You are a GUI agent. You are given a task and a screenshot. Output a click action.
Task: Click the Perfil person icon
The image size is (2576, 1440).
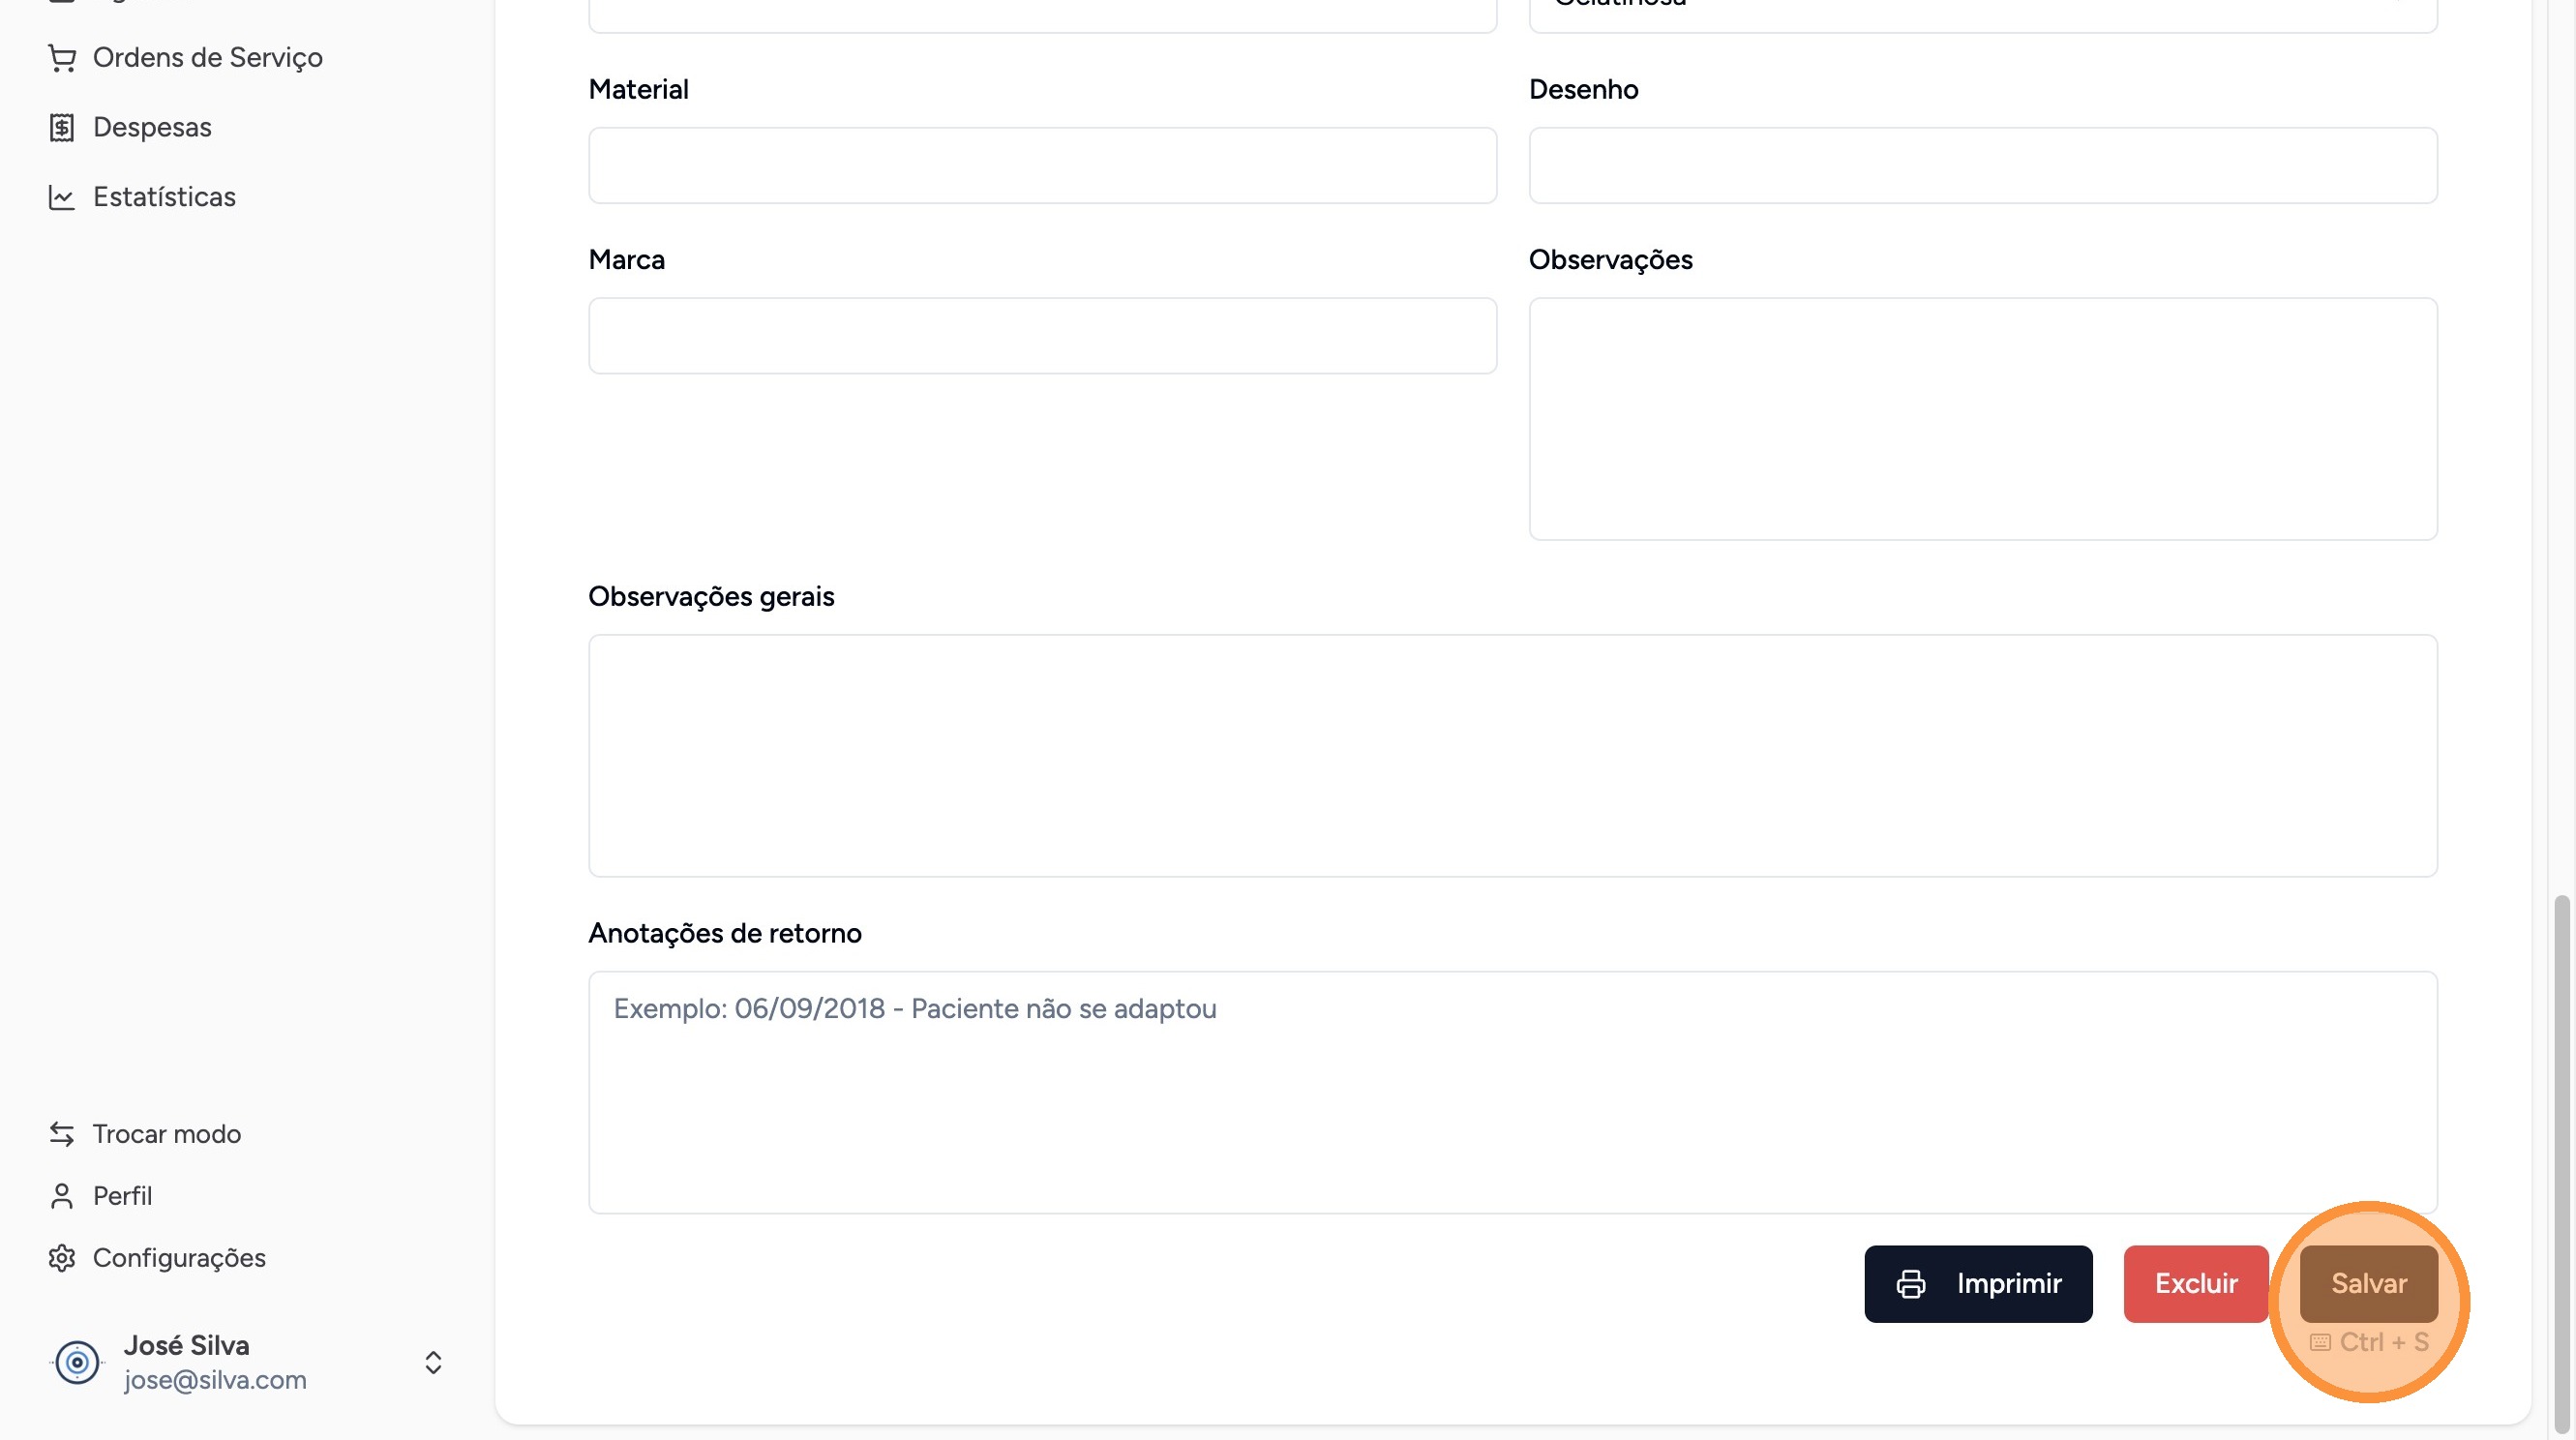62,1196
